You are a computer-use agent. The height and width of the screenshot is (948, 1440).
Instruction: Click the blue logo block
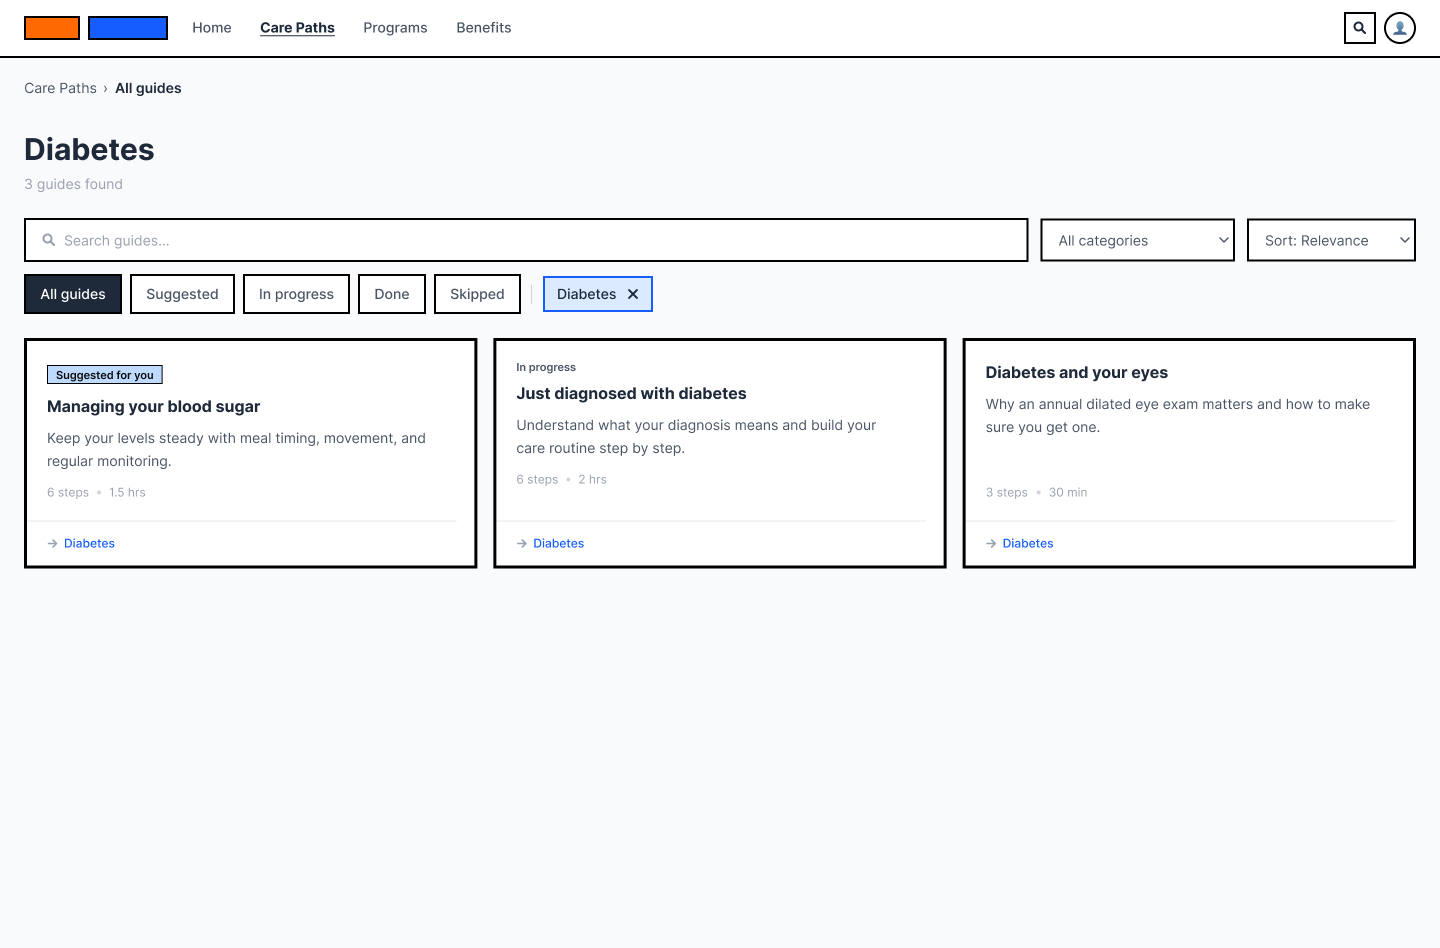pyautogui.click(x=128, y=28)
